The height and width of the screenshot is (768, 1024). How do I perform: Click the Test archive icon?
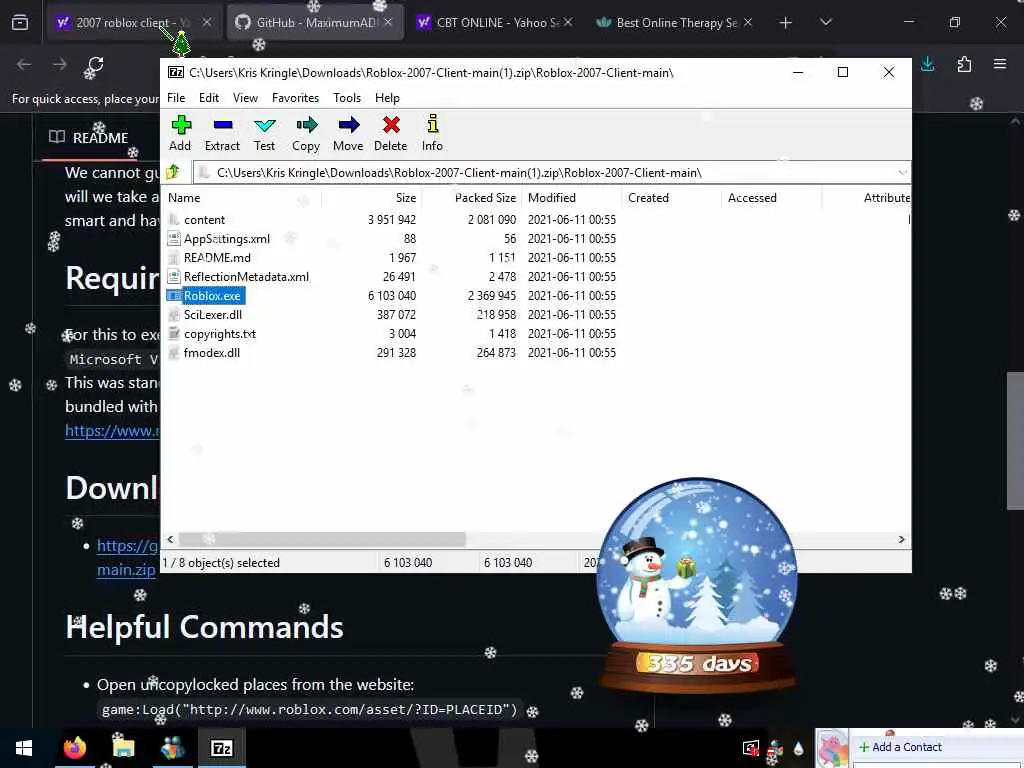click(264, 125)
